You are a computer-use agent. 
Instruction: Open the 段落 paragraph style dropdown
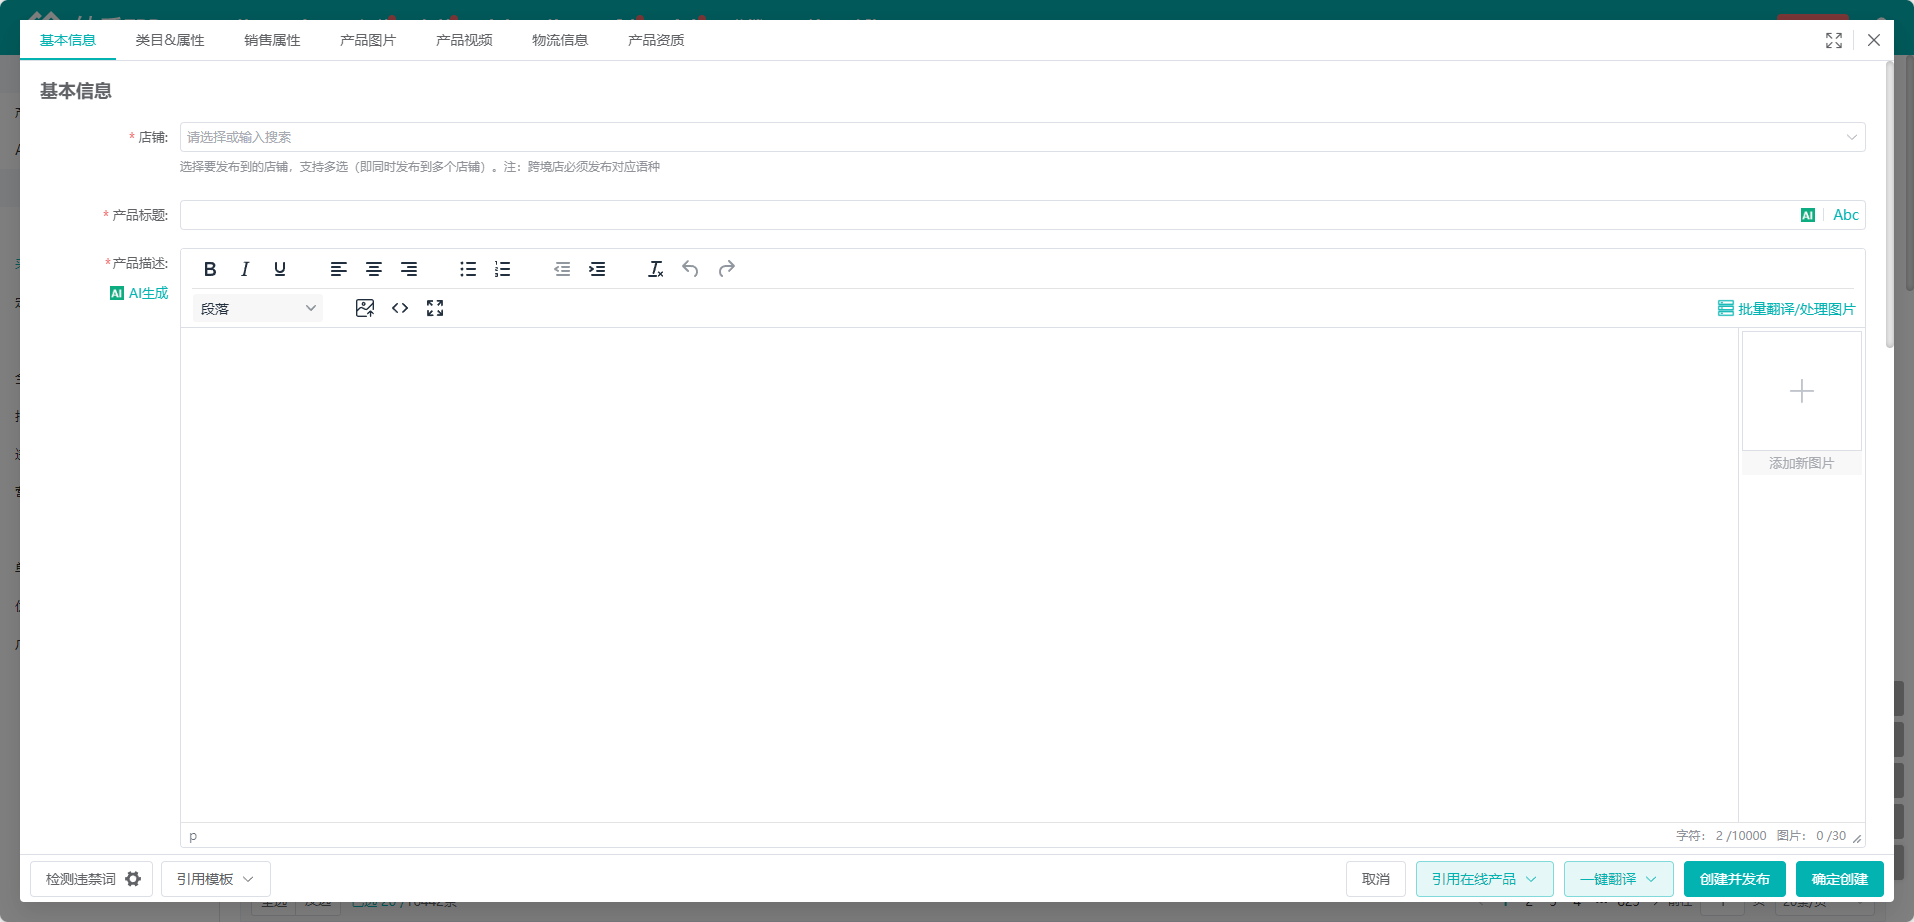tap(258, 308)
